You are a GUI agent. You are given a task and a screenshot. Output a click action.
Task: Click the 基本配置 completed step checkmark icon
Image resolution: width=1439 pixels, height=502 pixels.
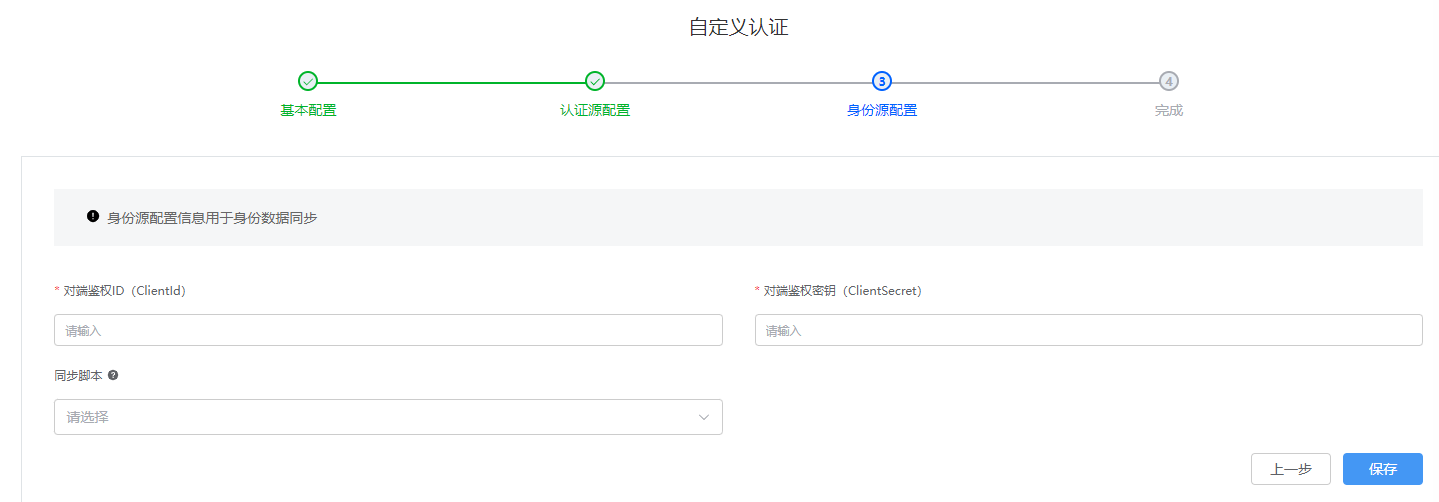pos(308,81)
